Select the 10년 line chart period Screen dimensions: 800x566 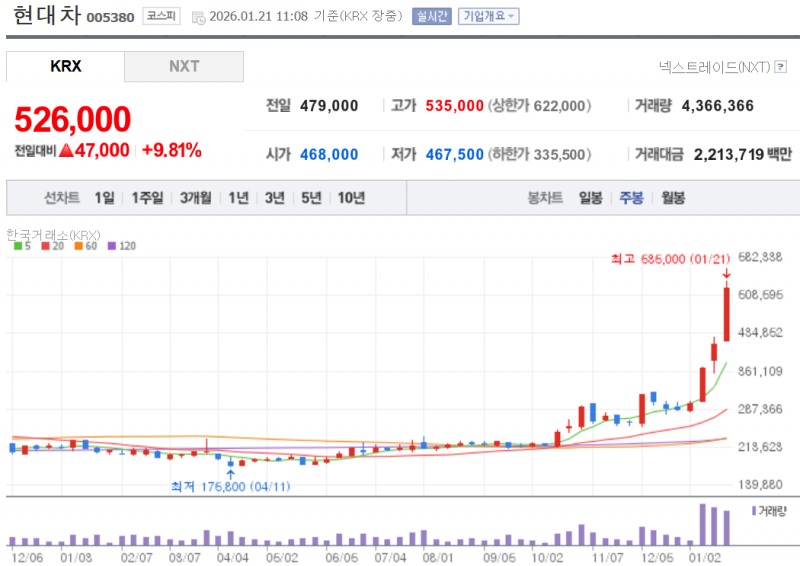pyautogui.click(x=351, y=198)
